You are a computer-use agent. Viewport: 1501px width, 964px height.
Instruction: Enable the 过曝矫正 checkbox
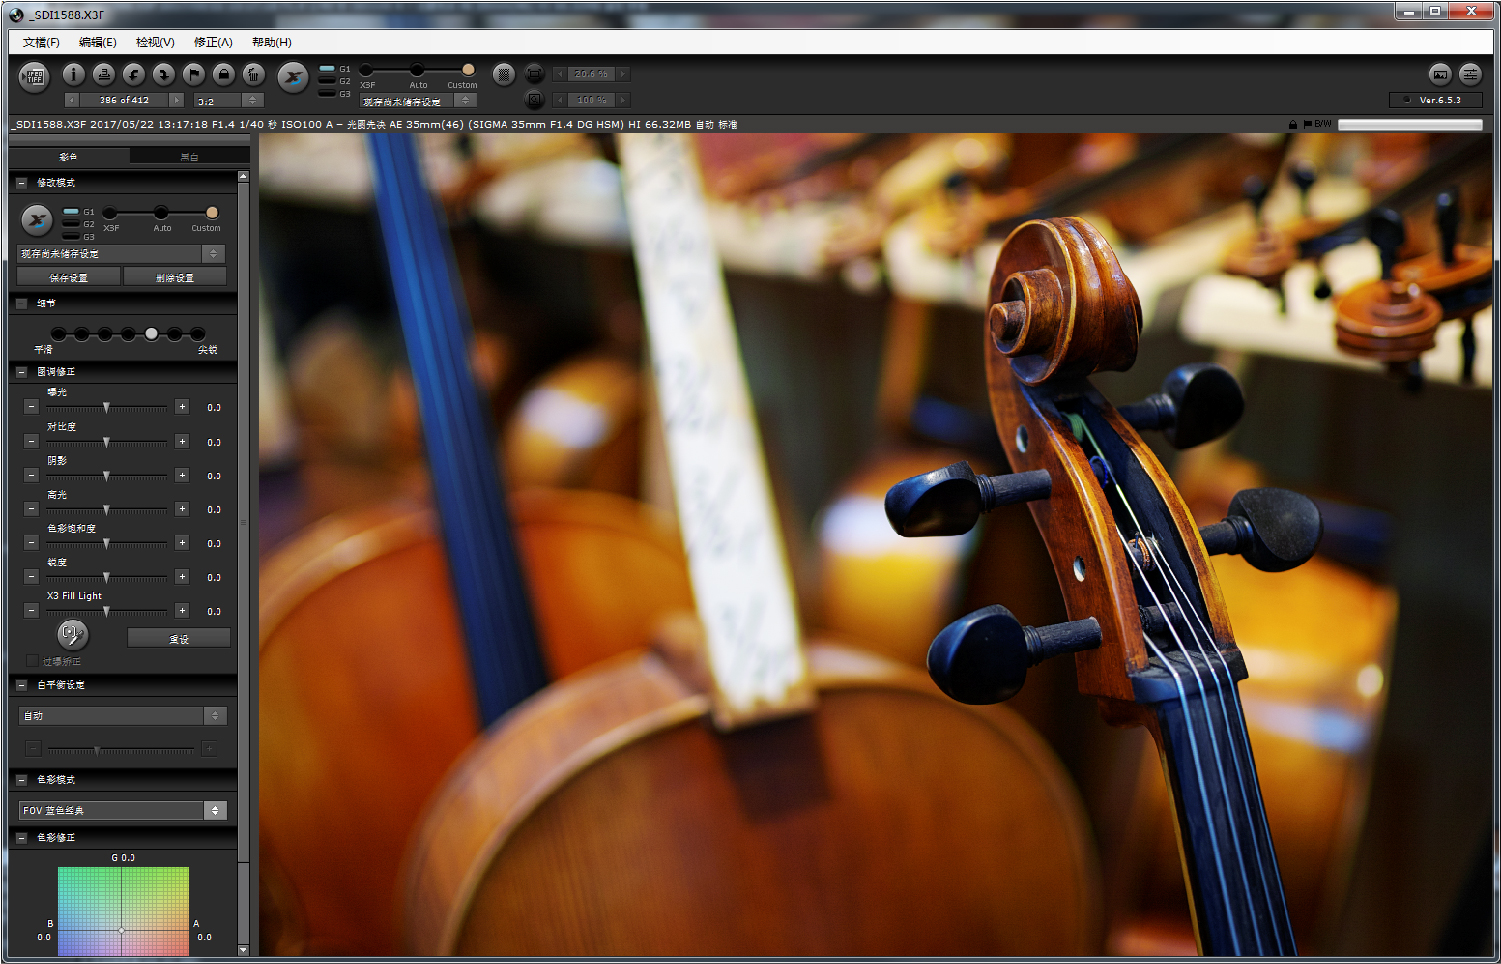pyautogui.click(x=32, y=661)
